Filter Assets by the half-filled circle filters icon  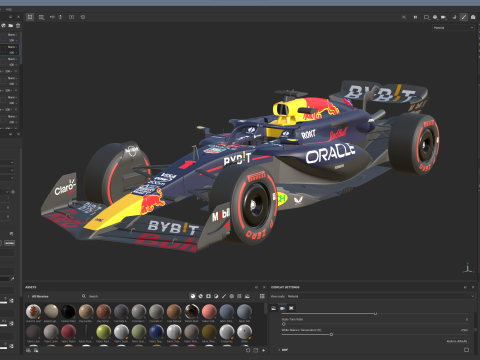216,296
